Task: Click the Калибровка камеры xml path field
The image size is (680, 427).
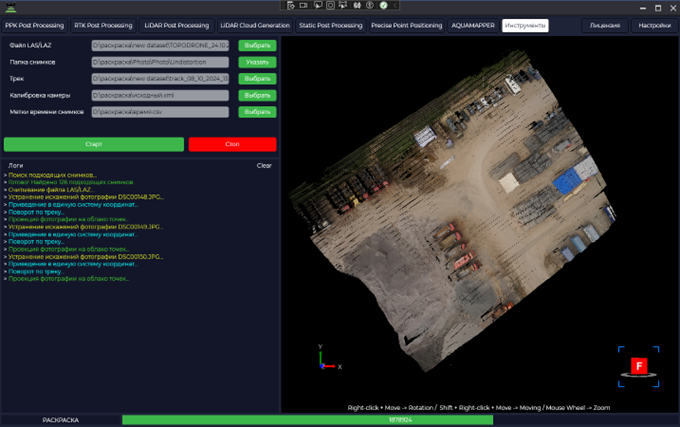Action: (160, 95)
